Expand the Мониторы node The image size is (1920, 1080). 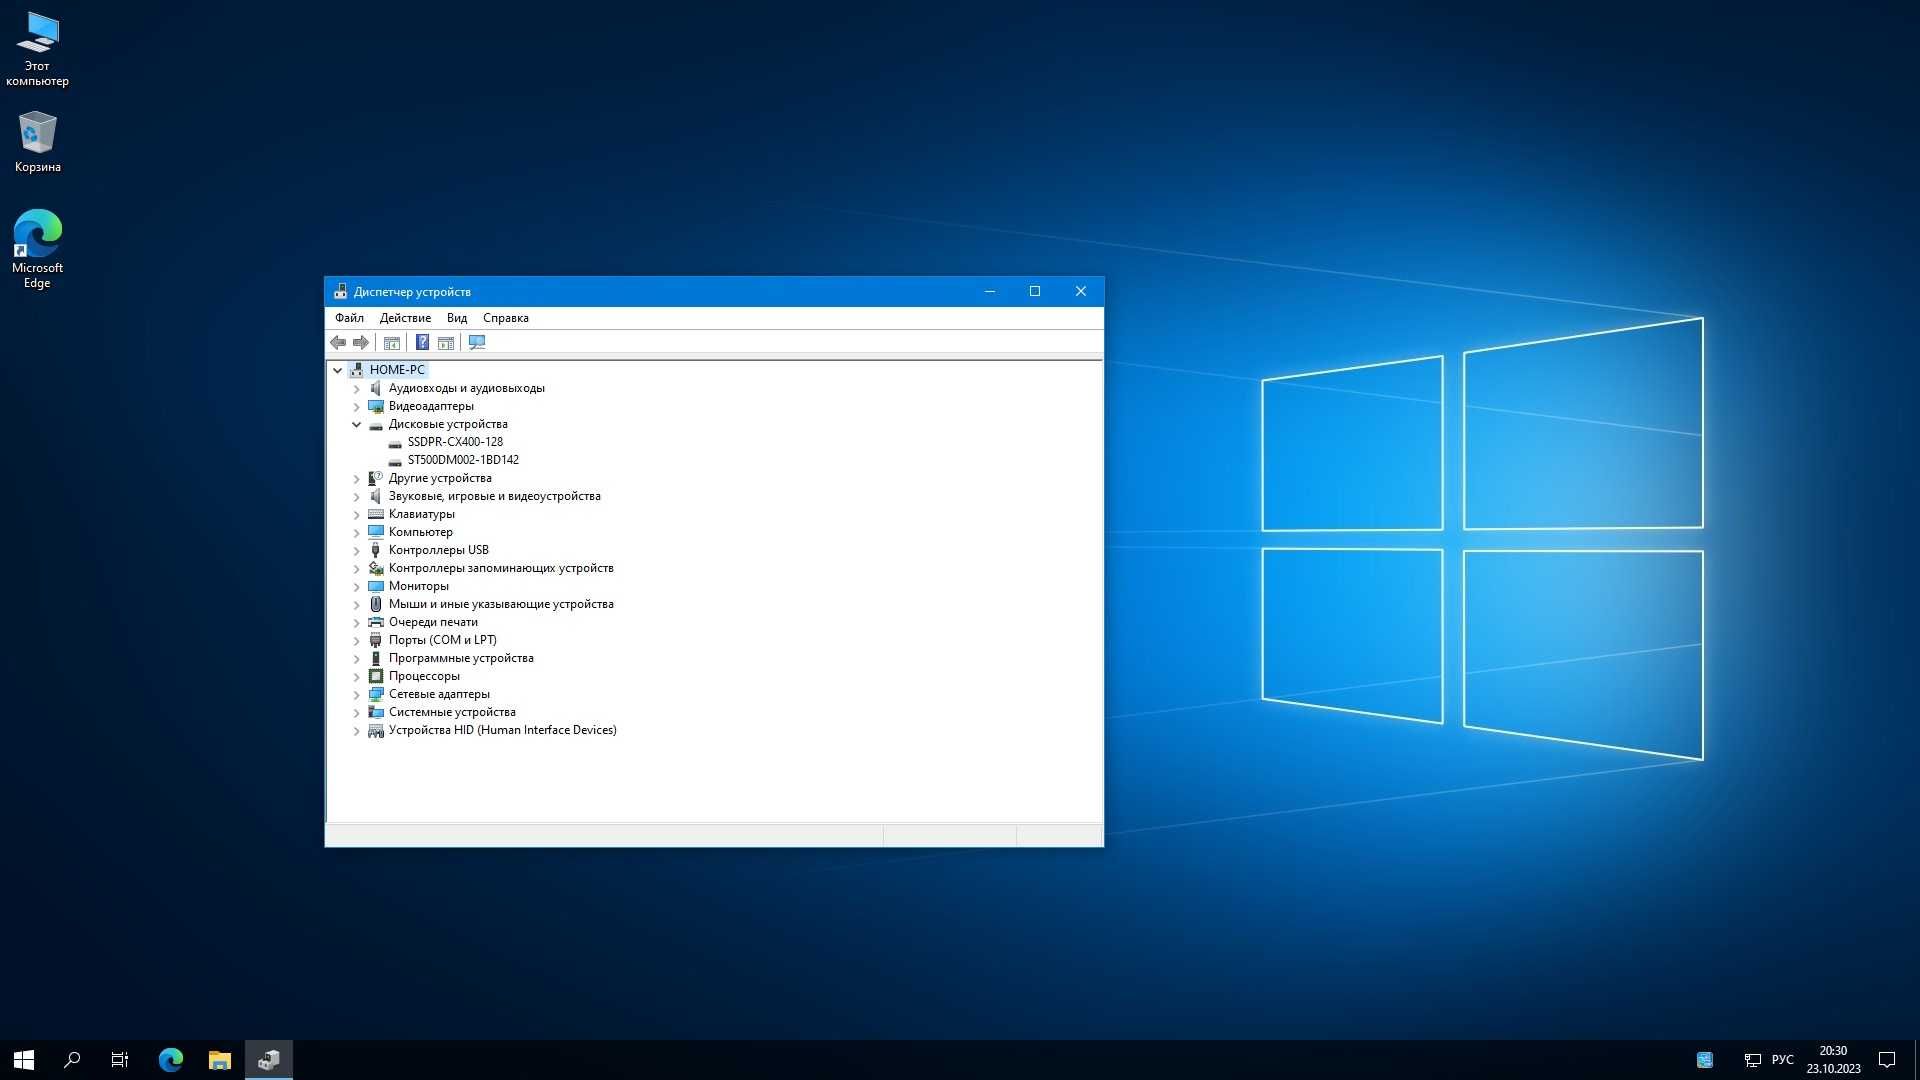356,586
